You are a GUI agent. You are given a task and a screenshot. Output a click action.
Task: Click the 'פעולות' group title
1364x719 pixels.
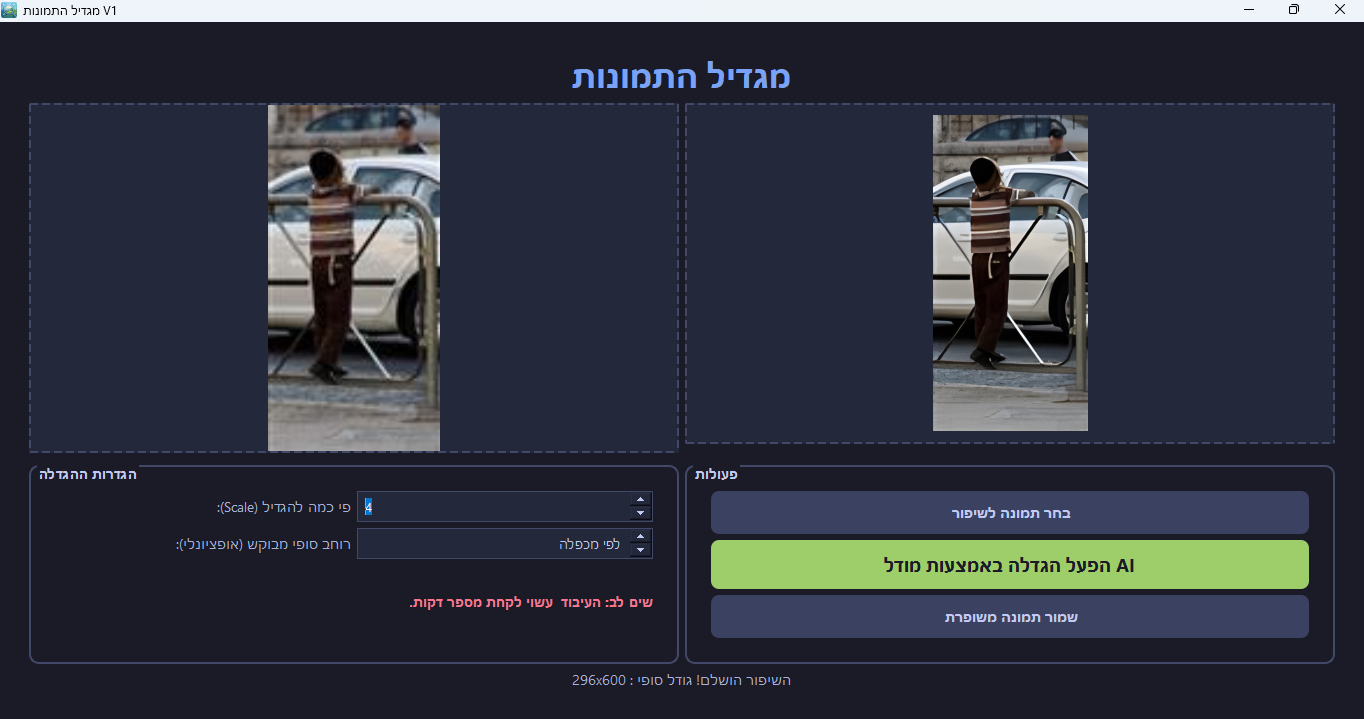tap(716, 474)
